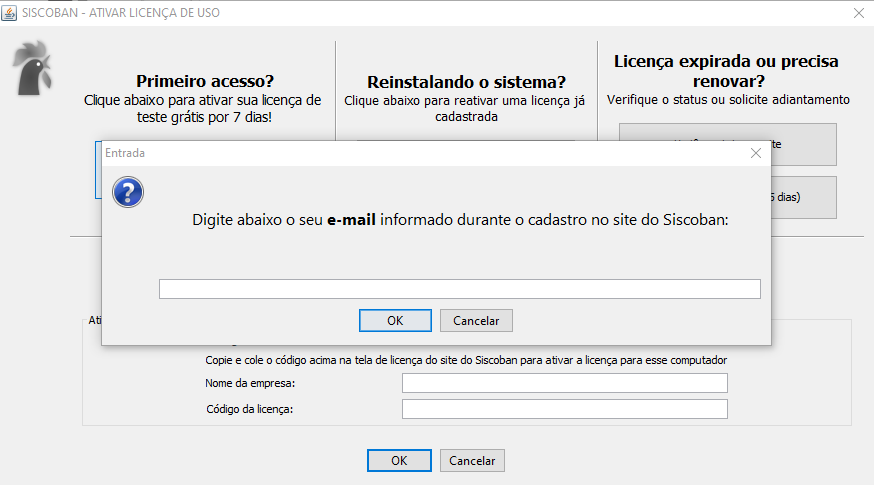This screenshot has width=874, height=485.
Task: Click the Código da licença text field
Action: pyautogui.click(x=564, y=409)
